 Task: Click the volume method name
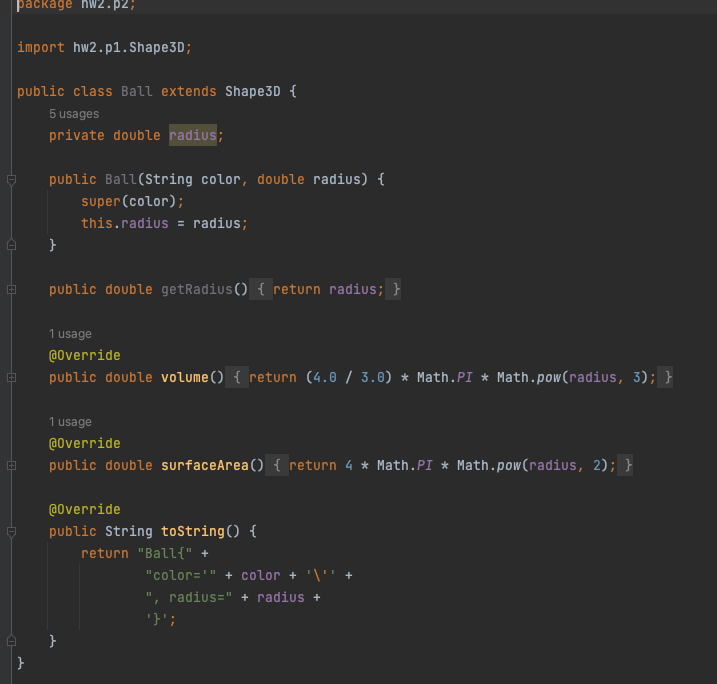185,377
